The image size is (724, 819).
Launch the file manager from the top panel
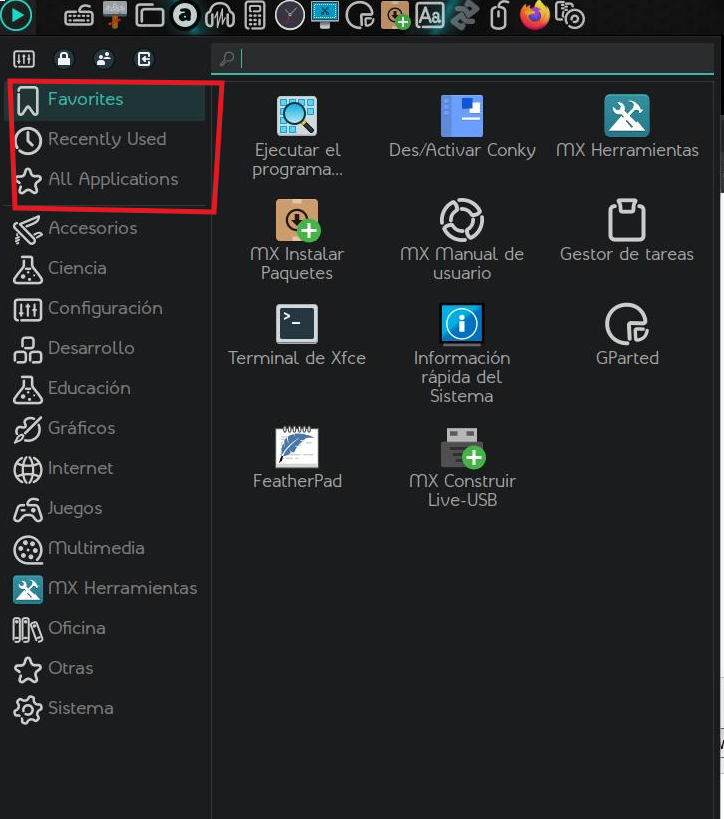[149, 15]
